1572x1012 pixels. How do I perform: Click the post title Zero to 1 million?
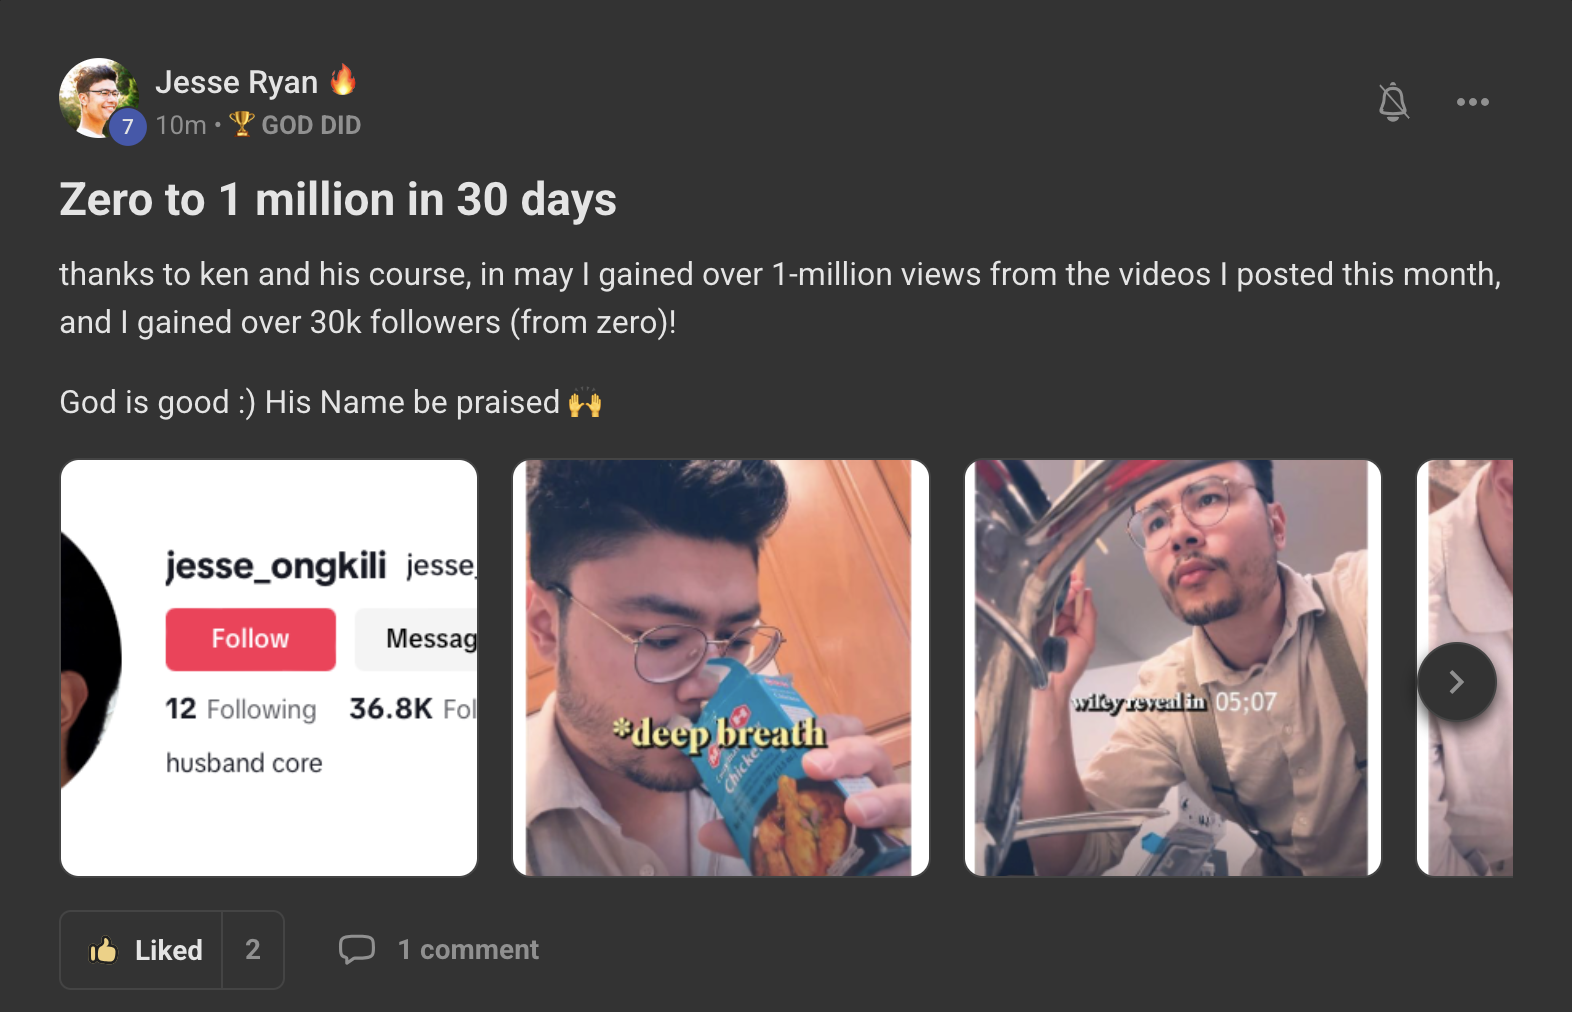pos(338,200)
